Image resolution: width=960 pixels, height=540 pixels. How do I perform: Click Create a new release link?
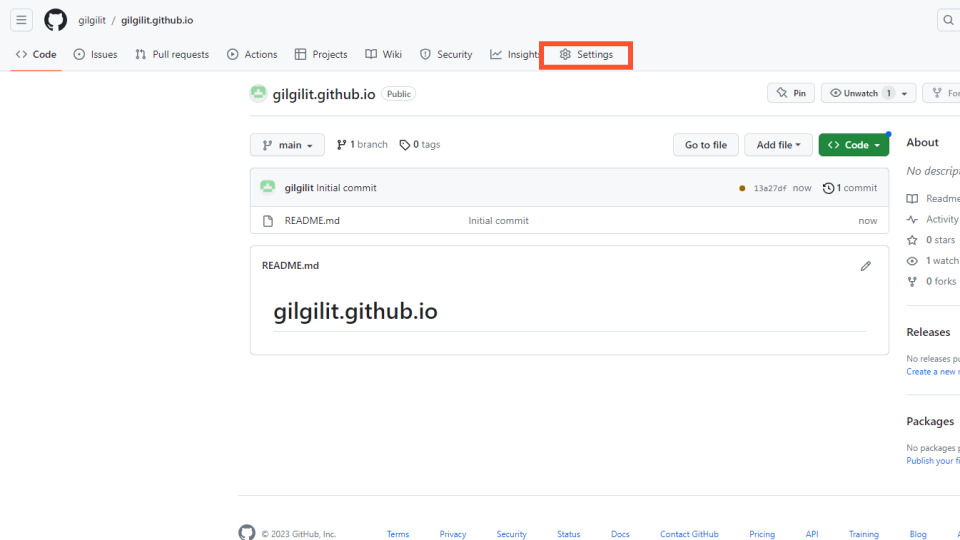pyautogui.click(x=932, y=372)
